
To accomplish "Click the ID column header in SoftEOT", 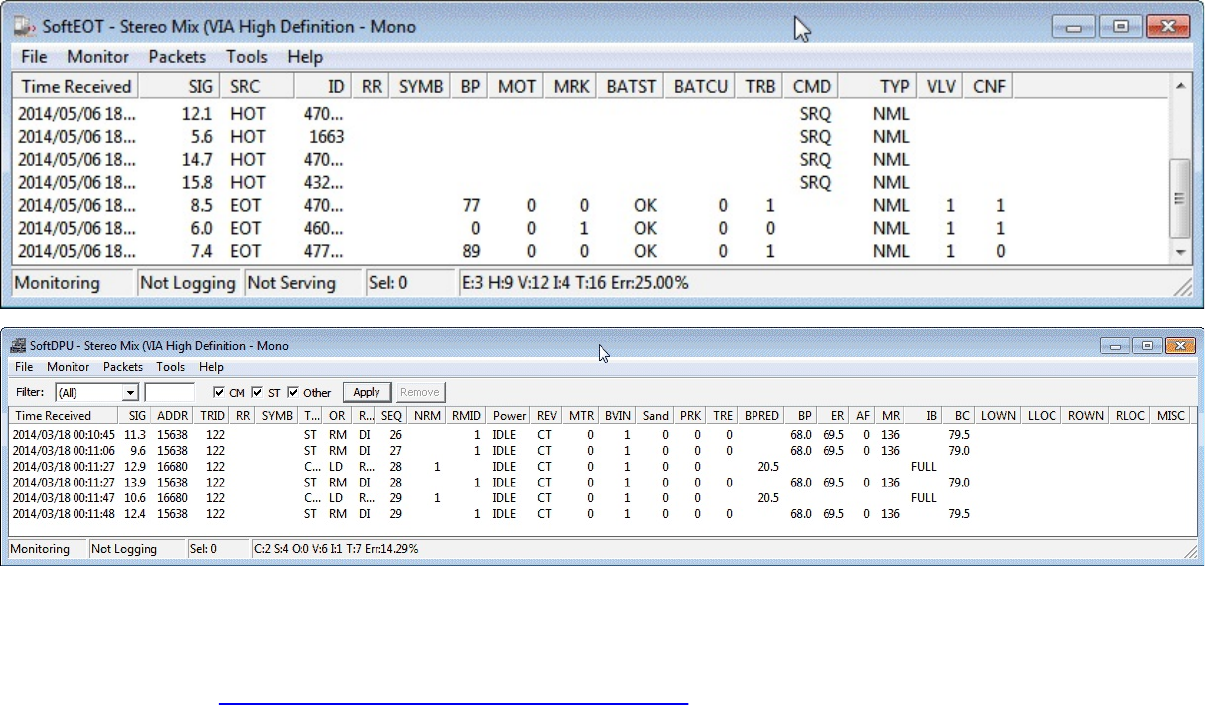I will click(322, 86).
